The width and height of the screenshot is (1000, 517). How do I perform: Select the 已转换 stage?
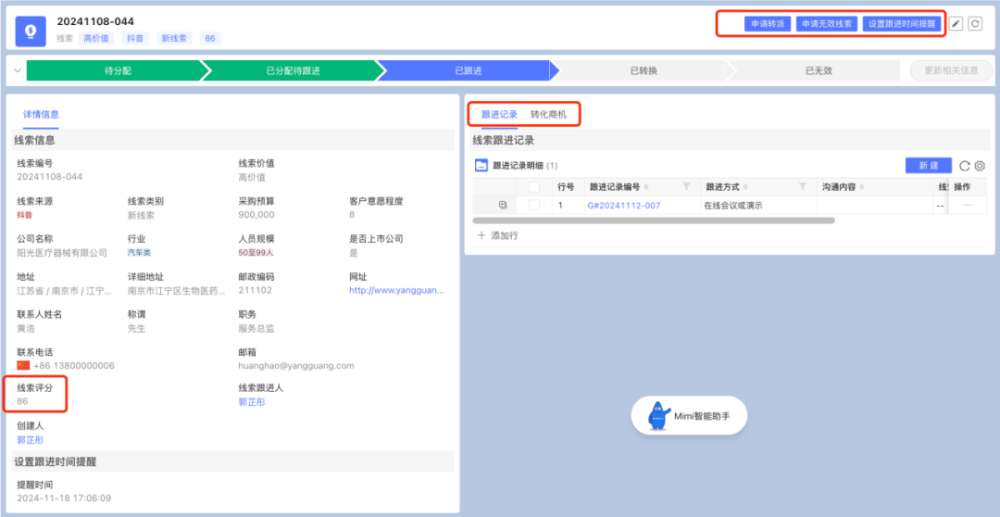(x=643, y=71)
